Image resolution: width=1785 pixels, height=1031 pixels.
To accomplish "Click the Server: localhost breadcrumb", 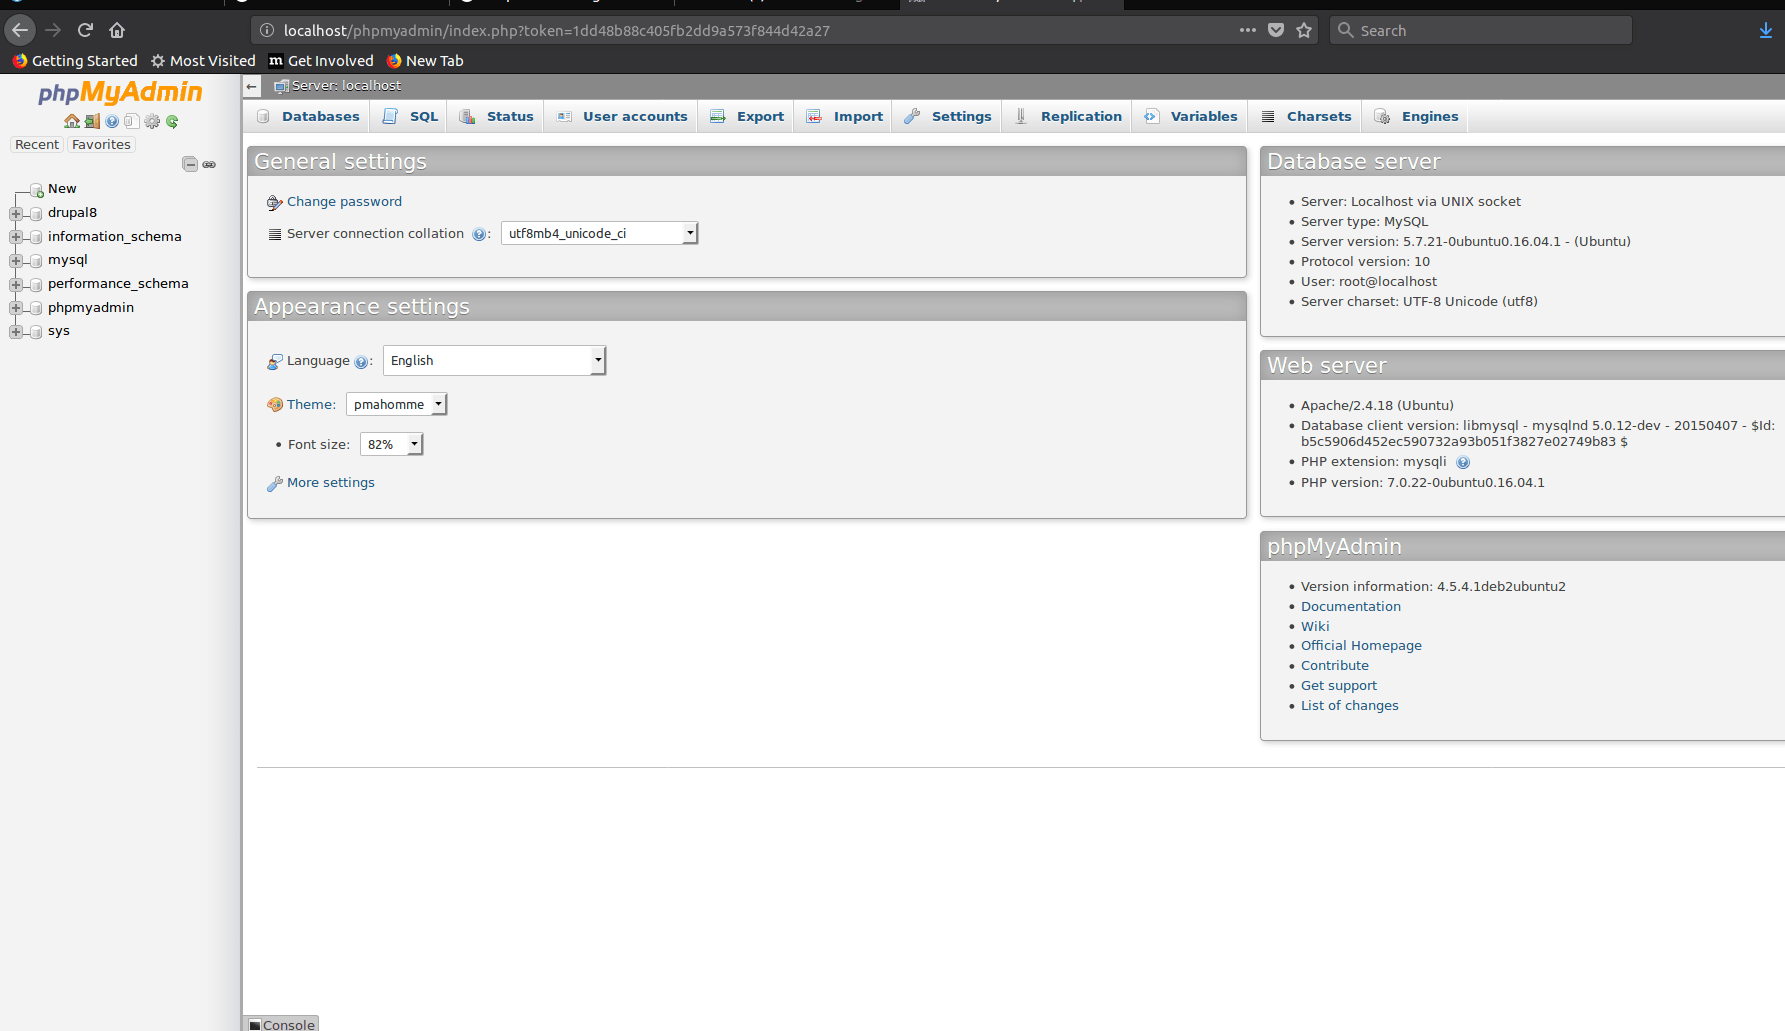I will [346, 86].
